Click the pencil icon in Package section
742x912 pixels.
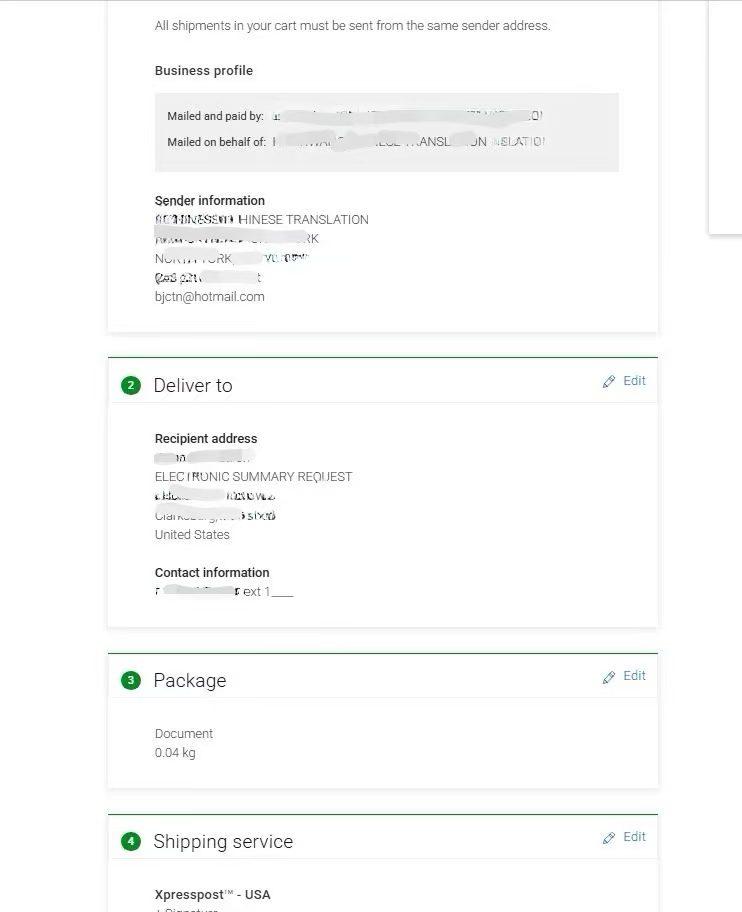pos(609,677)
